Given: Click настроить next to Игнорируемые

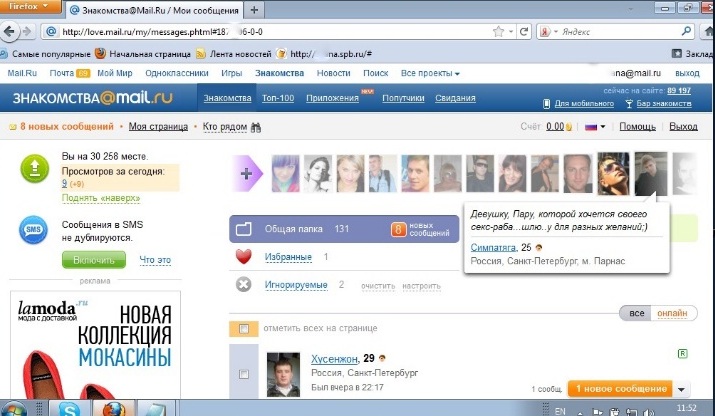Looking at the screenshot, I should (421, 286).
